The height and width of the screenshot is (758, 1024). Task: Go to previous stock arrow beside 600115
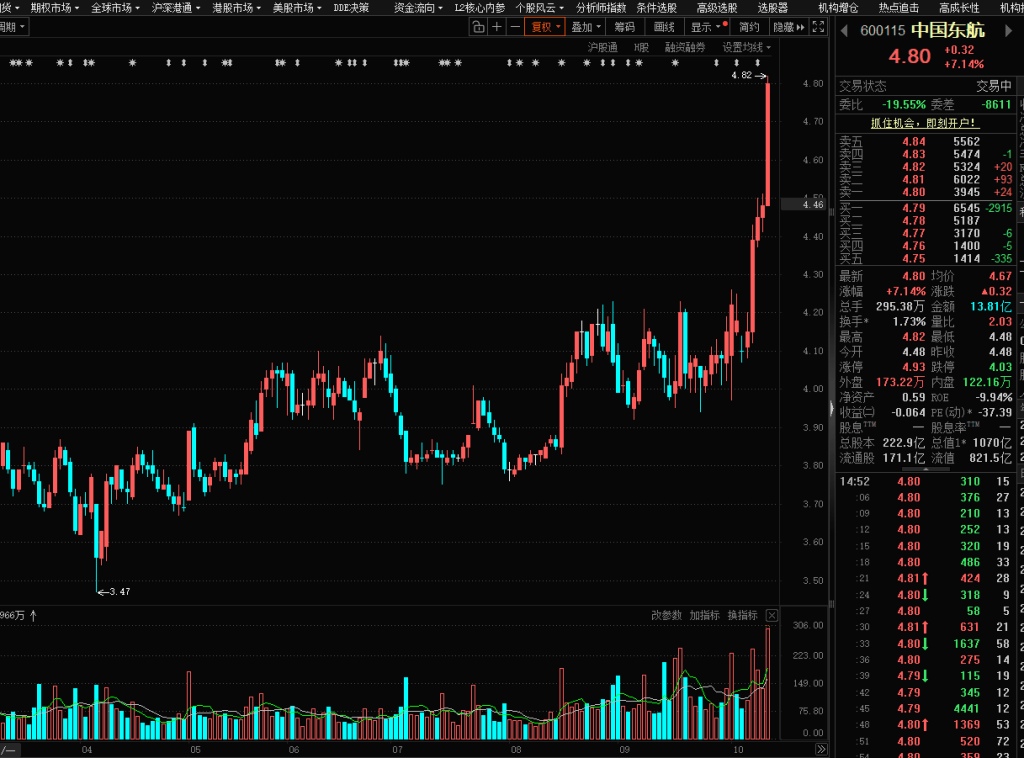click(x=844, y=31)
